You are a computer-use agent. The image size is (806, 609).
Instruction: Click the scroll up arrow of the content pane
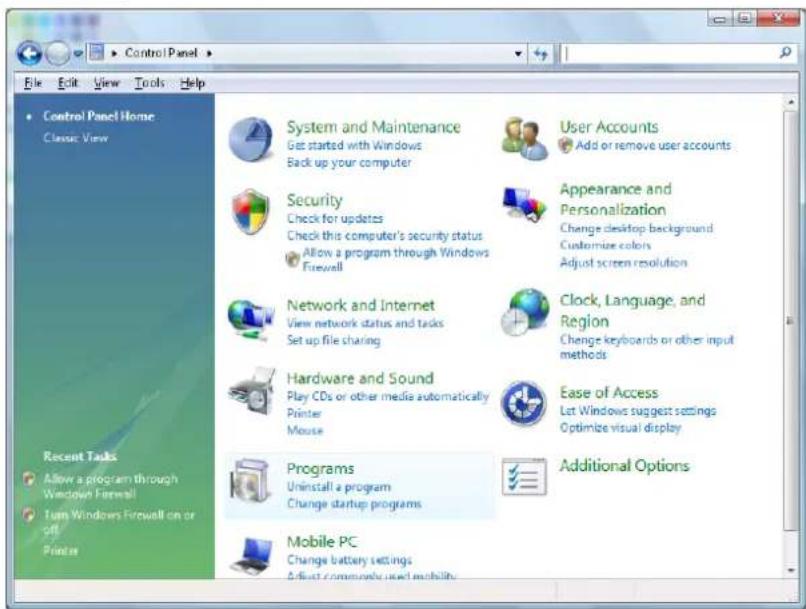click(x=791, y=102)
